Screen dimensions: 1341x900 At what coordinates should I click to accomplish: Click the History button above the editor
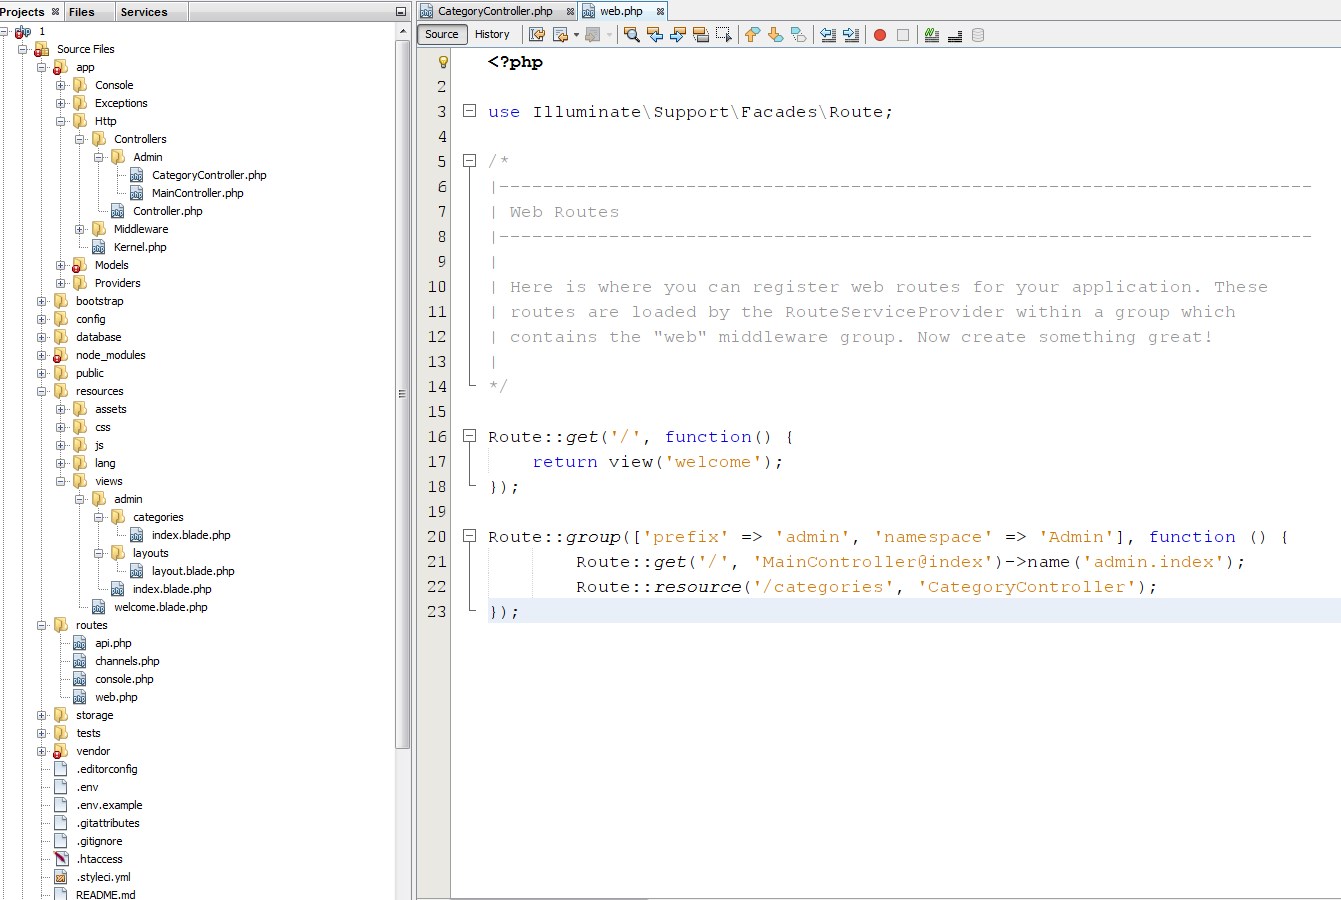tap(493, 34)
